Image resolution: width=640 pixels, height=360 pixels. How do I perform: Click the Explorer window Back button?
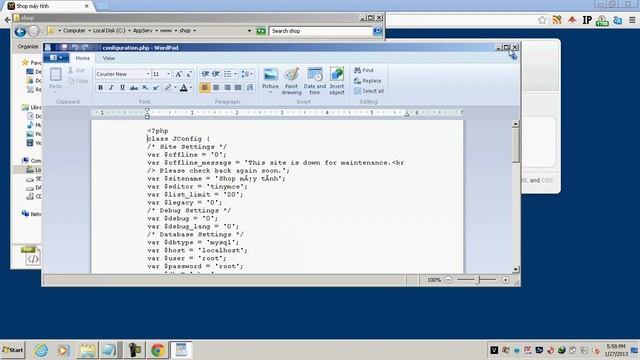click(20, 31)
